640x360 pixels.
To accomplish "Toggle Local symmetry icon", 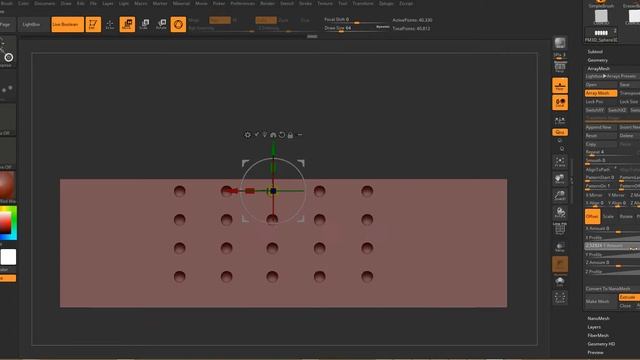I will click(560, 102).
